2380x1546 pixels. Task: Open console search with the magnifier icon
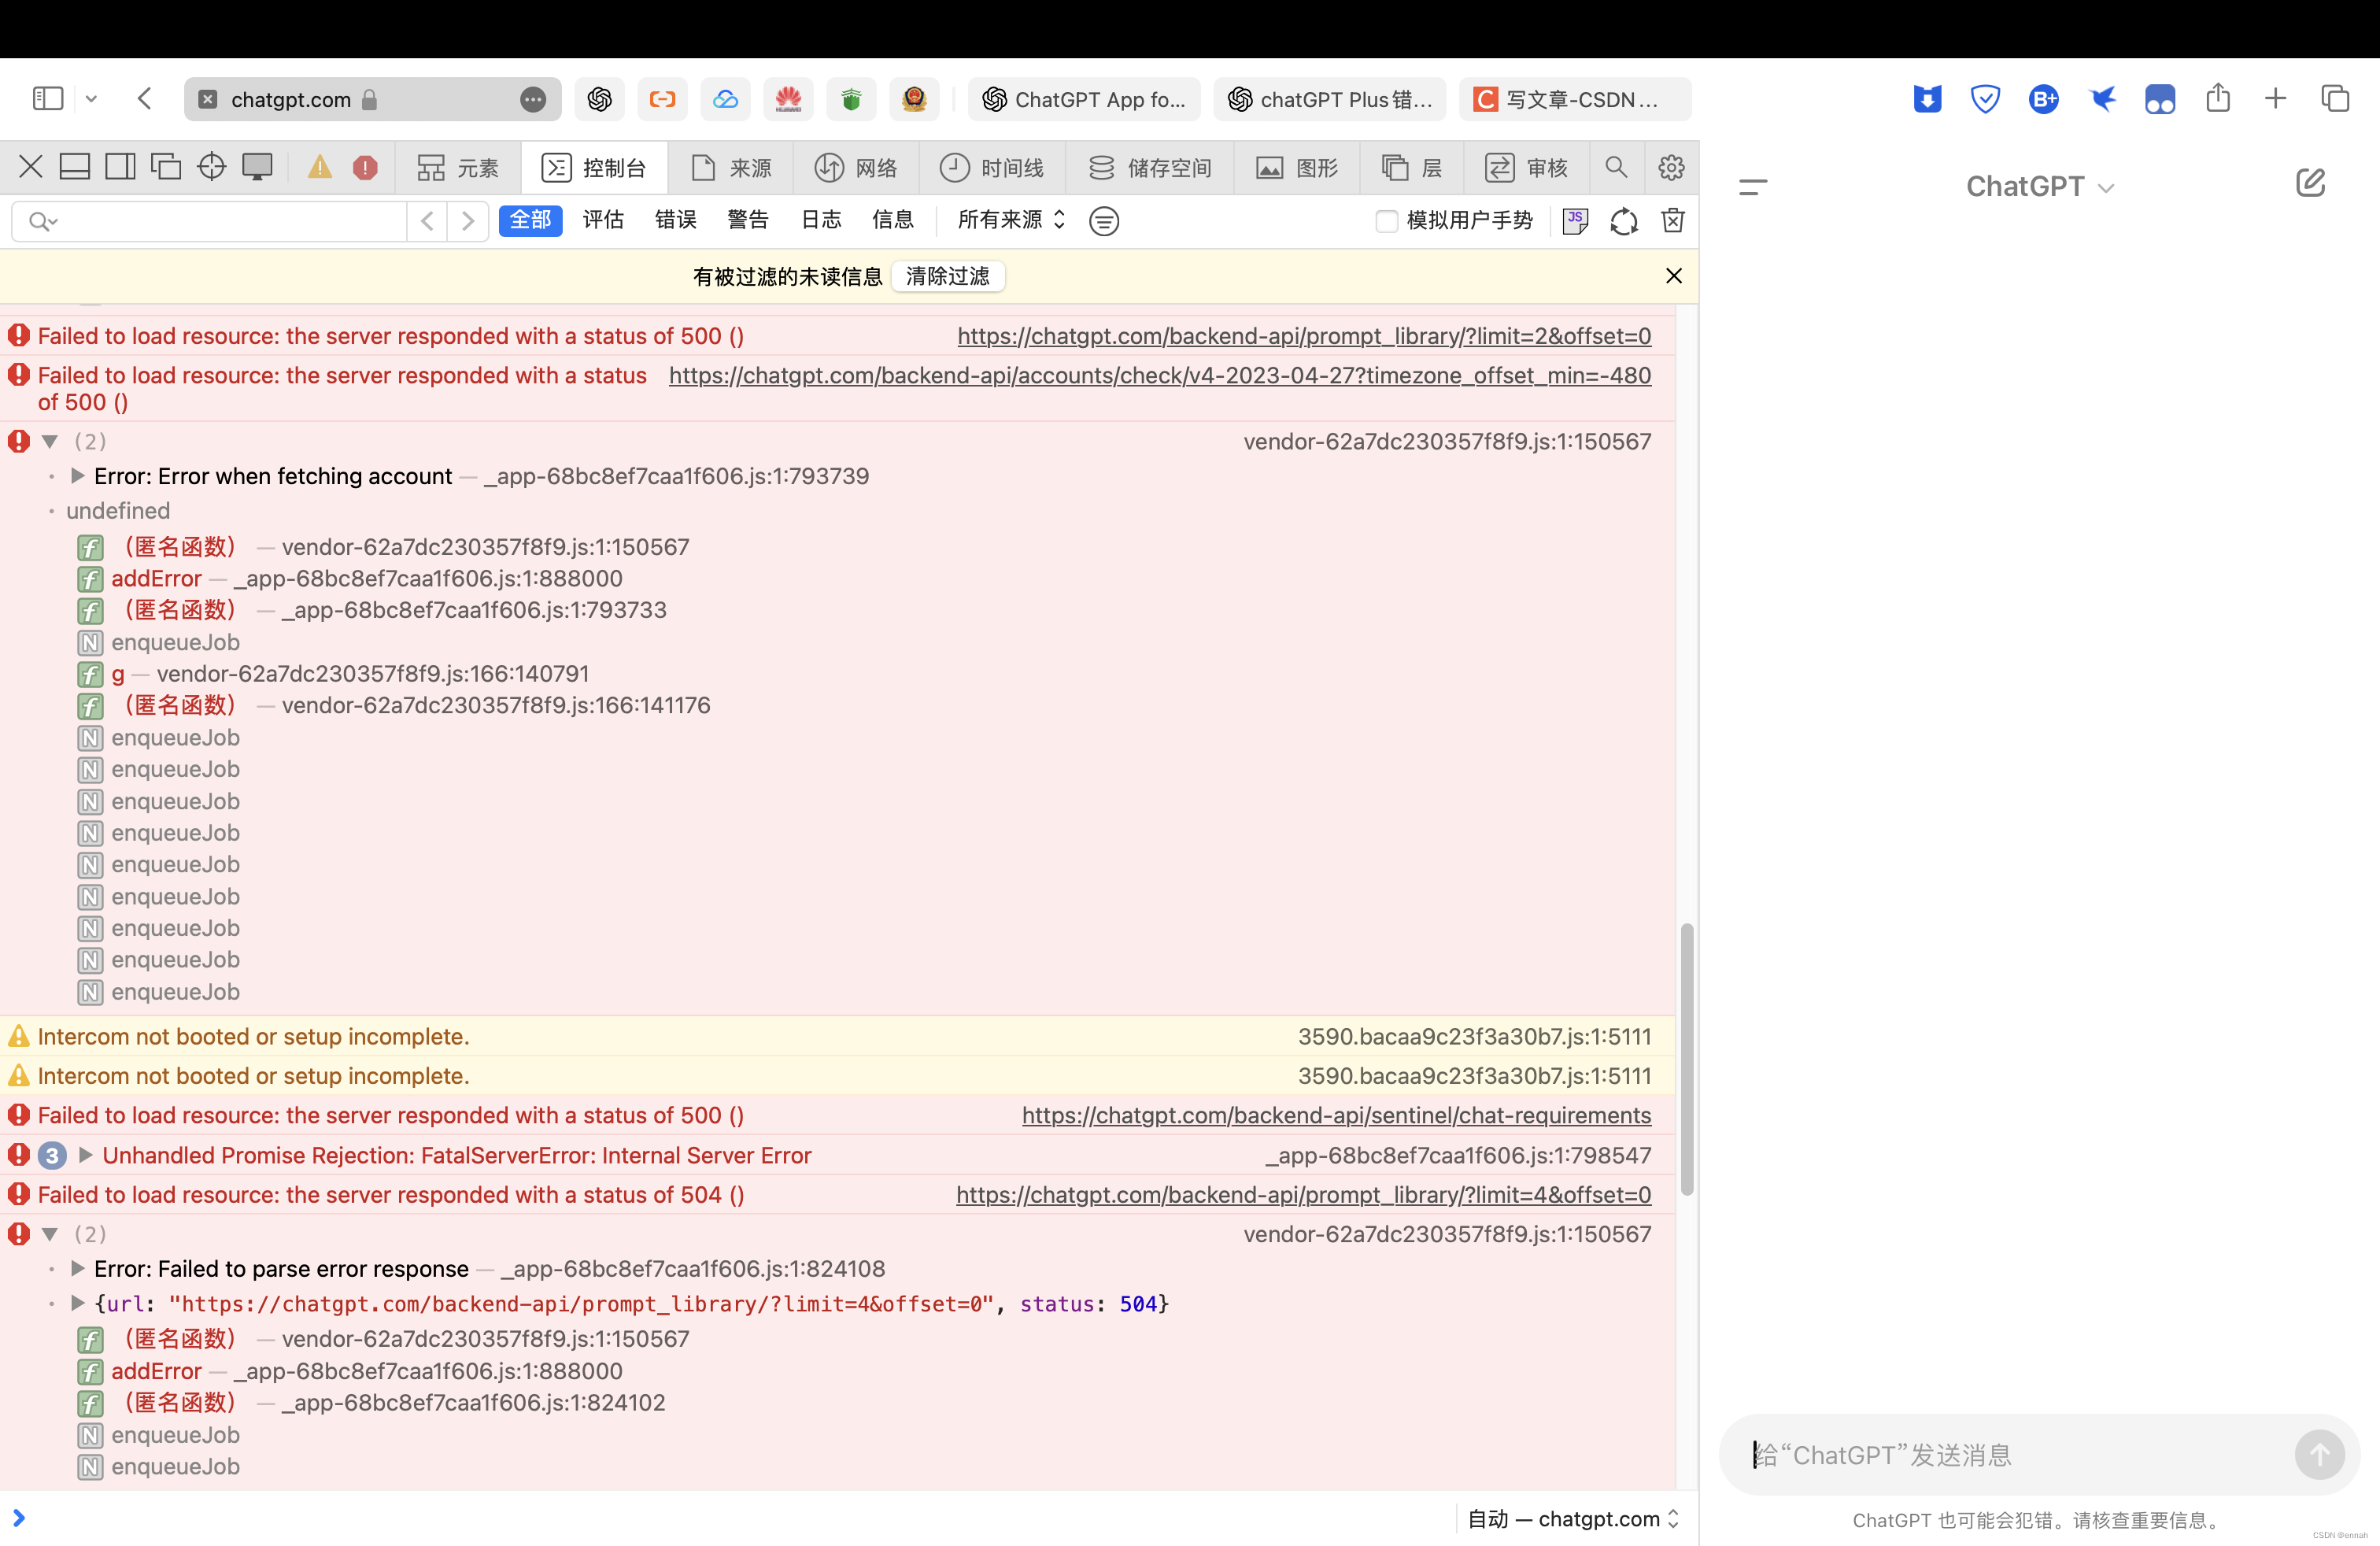point(1616,167)
